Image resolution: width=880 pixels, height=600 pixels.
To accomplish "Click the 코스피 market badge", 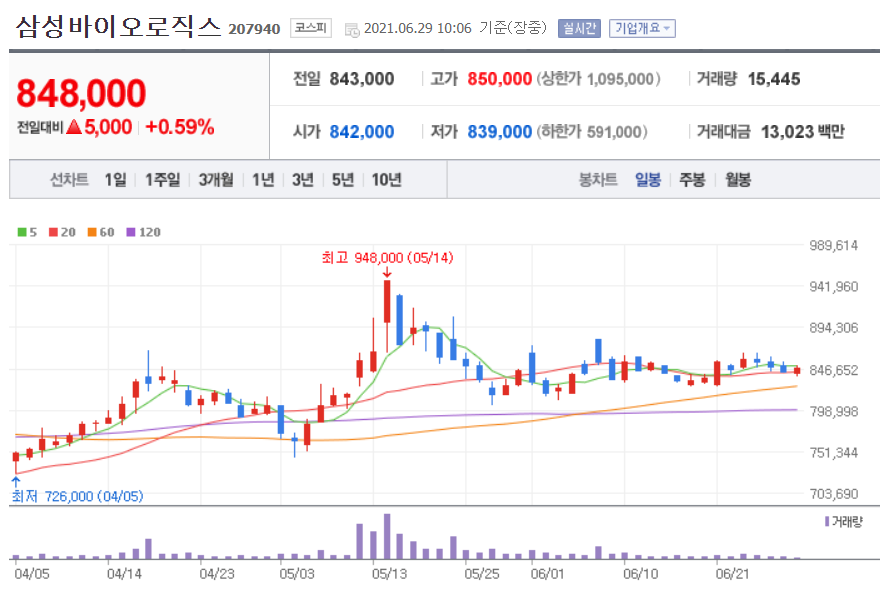I will [x=310, y=28].
